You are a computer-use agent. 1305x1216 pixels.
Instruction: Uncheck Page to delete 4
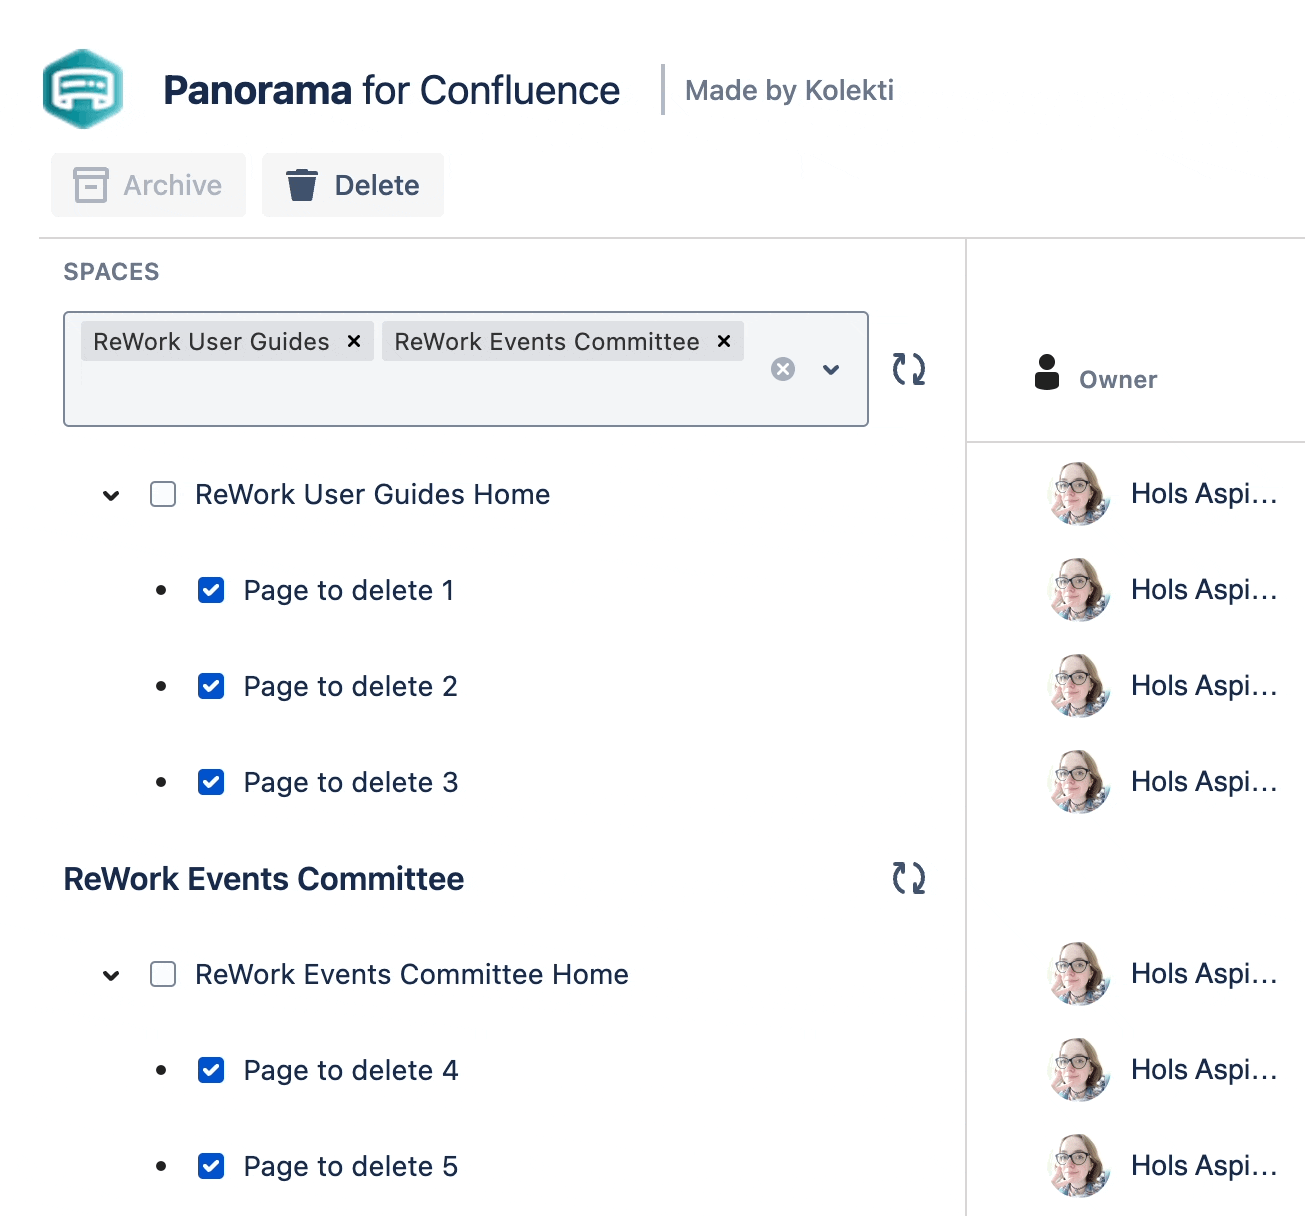(x=211, y=1070)
